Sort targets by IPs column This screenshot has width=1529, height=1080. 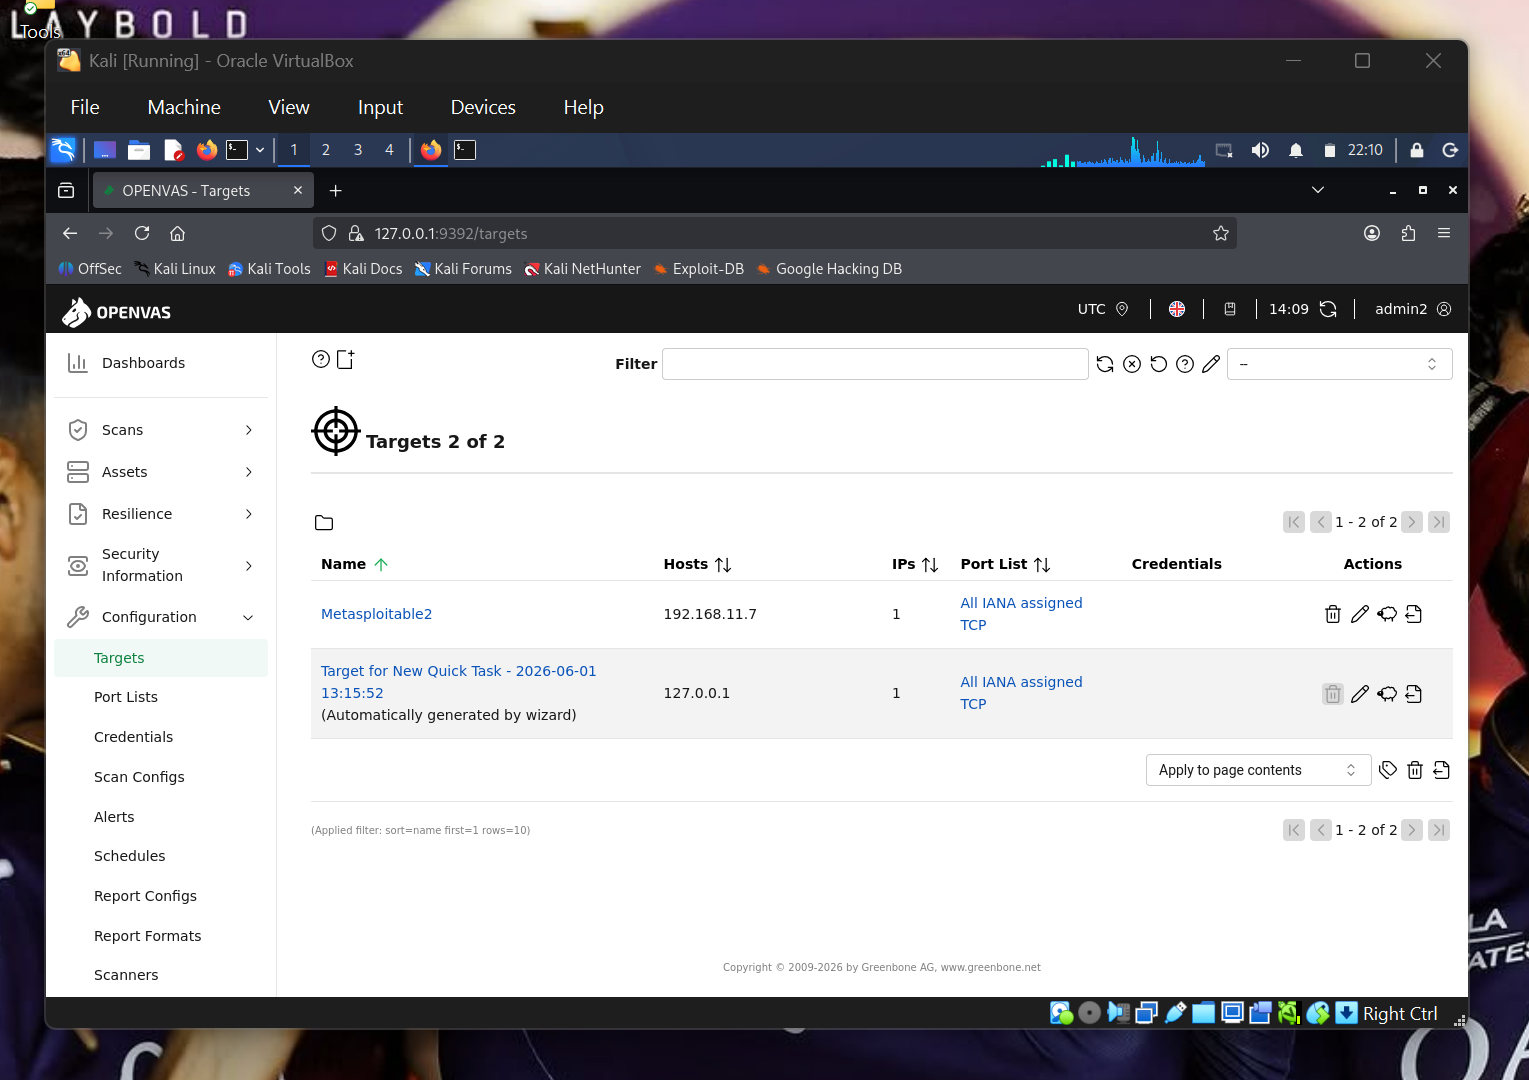pos(915,564)
